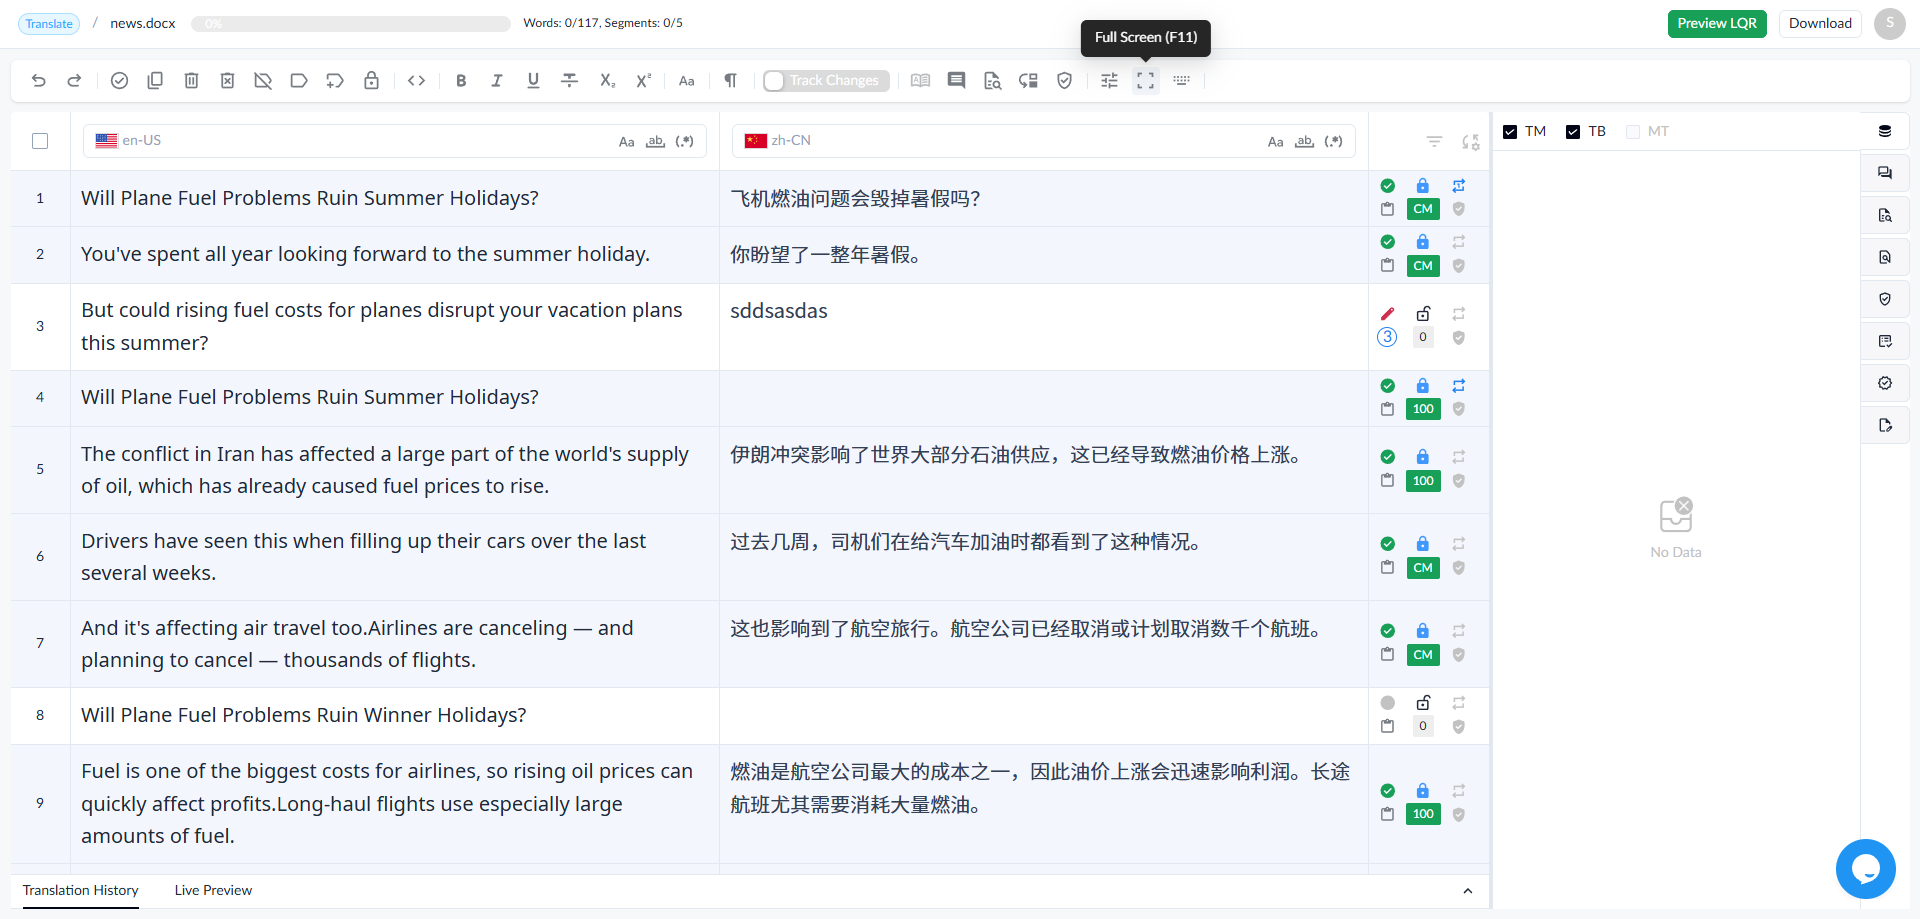Click the Full Screen toolbar icon
1920x919 pixels.
1145,81
